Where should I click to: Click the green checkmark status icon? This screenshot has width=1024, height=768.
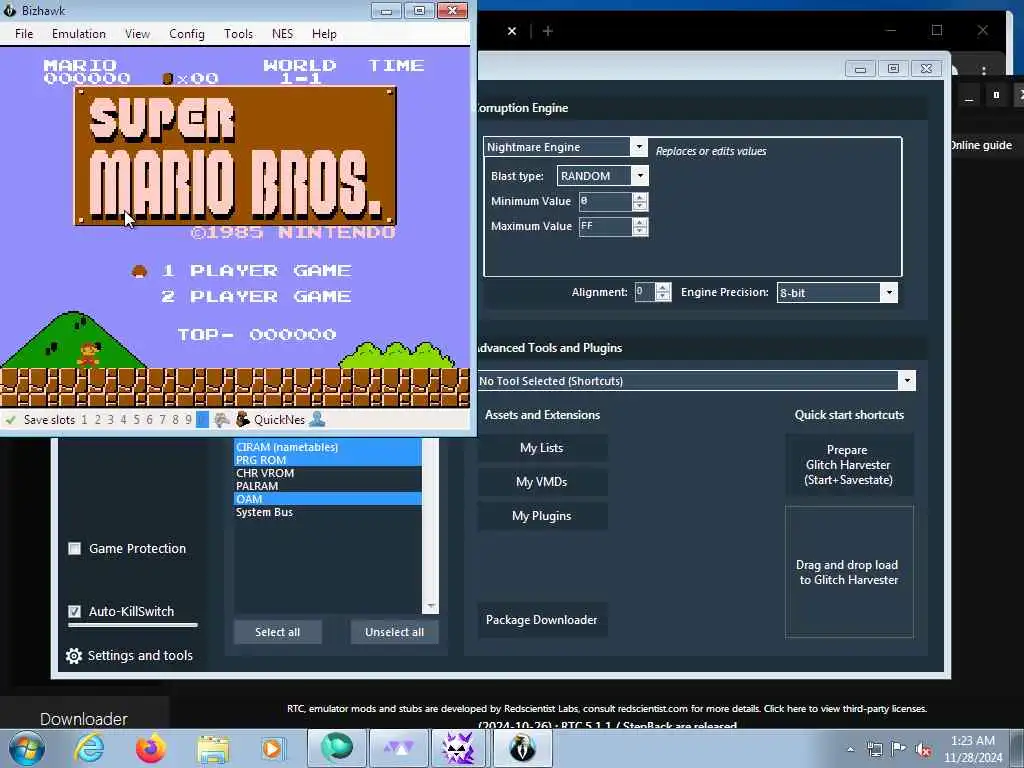(x=10, y=420)
